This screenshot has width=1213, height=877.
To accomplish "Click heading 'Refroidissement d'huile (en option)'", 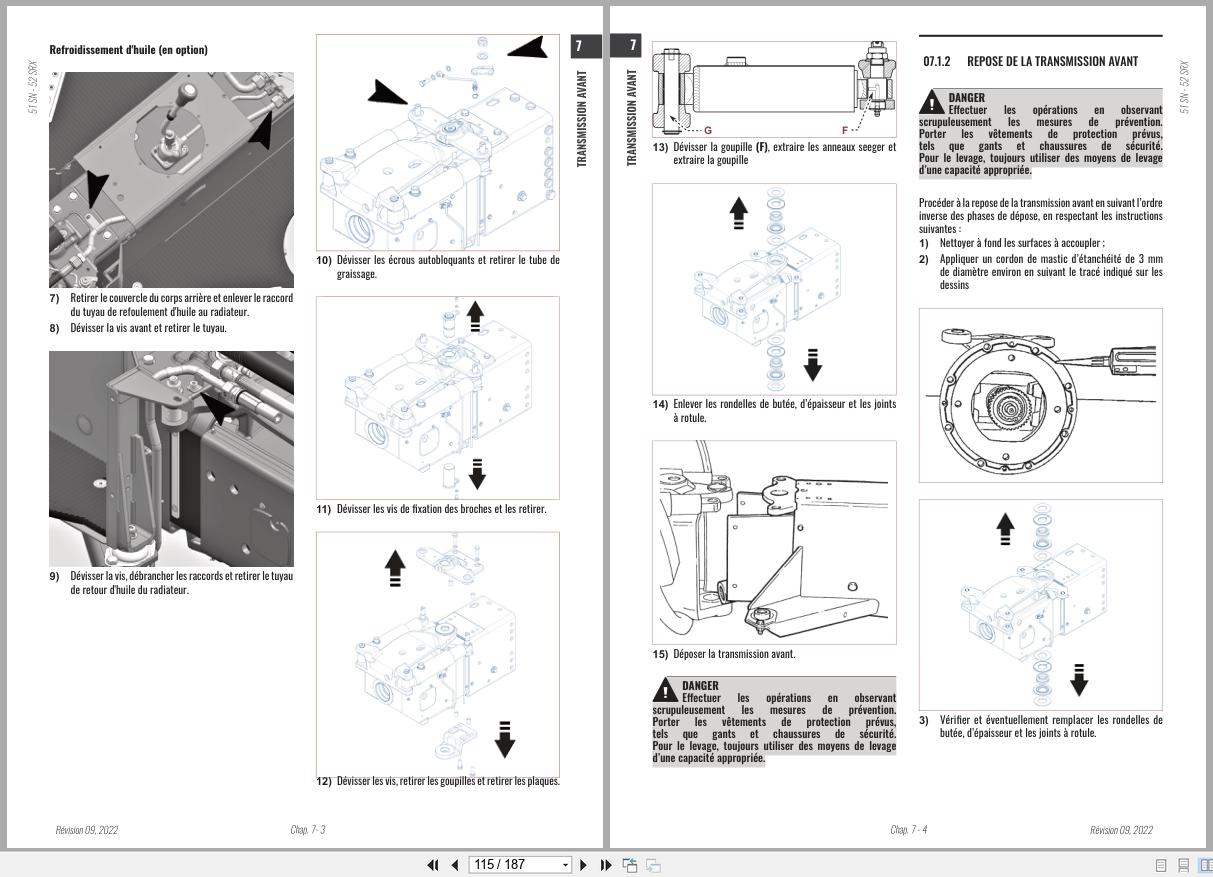I will pyautogui.click(x=128, y=49).
